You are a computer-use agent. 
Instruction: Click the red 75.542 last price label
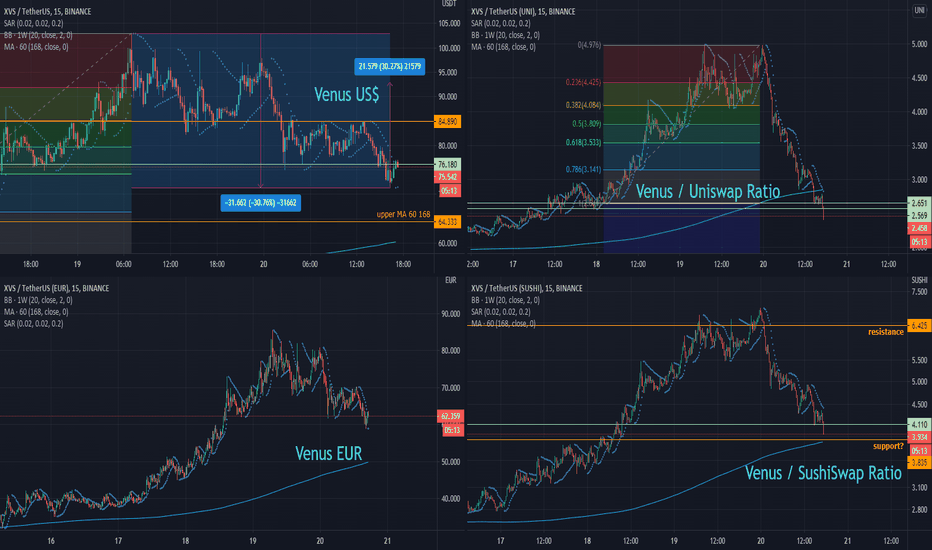click(x=447, y=177)
